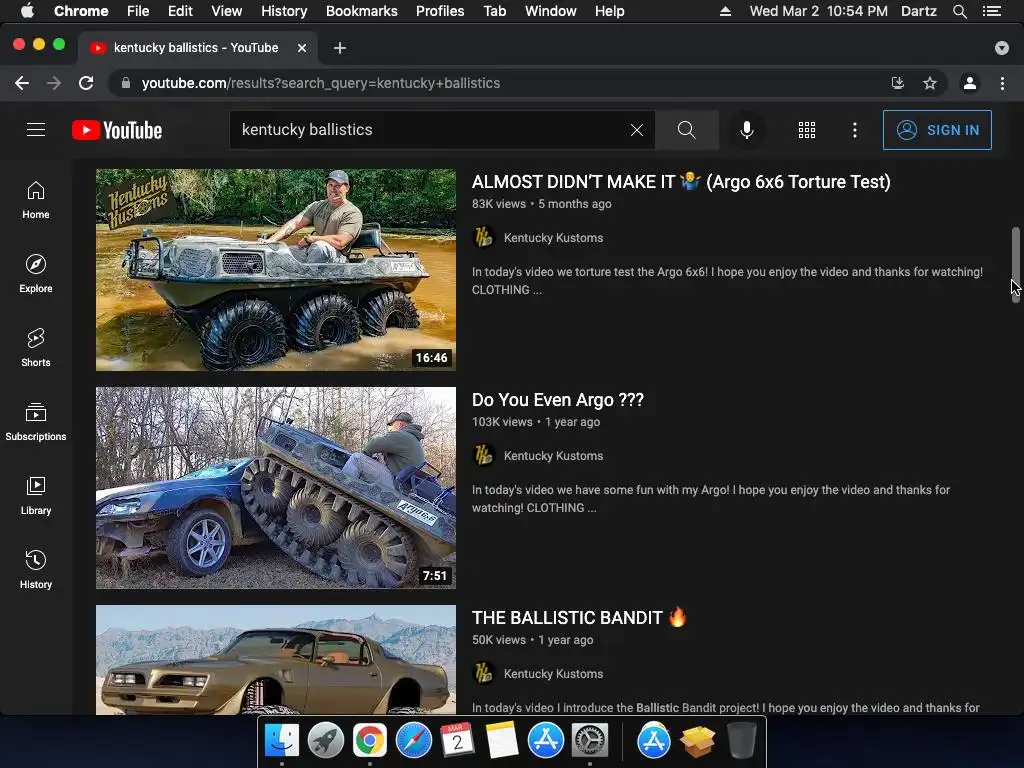Image resolution: width=1024 pixels, height=768 pixels.
Task: Open Finder from the Dock
Action: coord(282,741)
